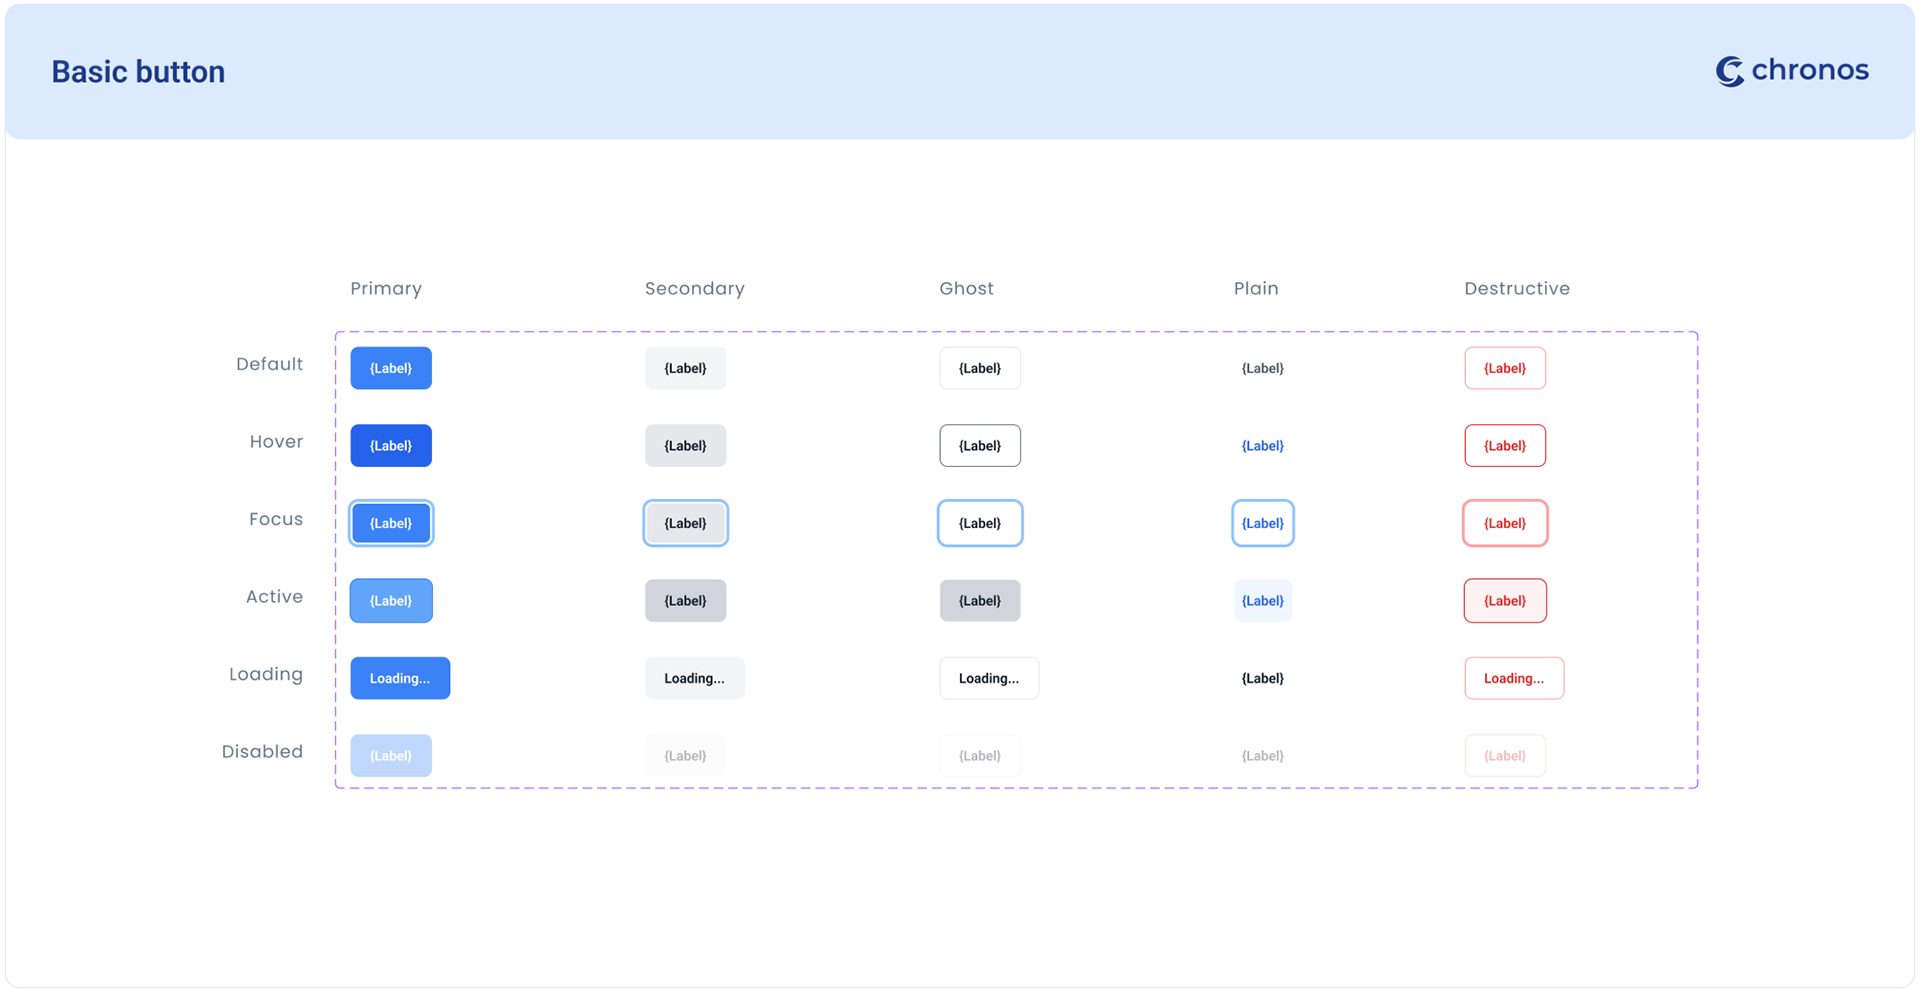Click the Ghost Default {Label} button
Screen dimensions: 1920x992
[x=980, y=368]
